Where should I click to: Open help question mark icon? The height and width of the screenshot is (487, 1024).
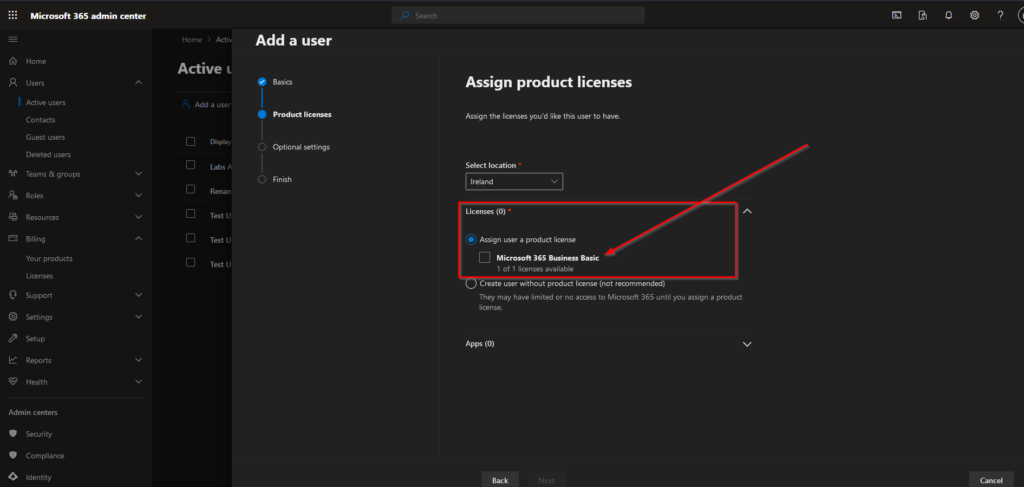[x=1000, y=16]
